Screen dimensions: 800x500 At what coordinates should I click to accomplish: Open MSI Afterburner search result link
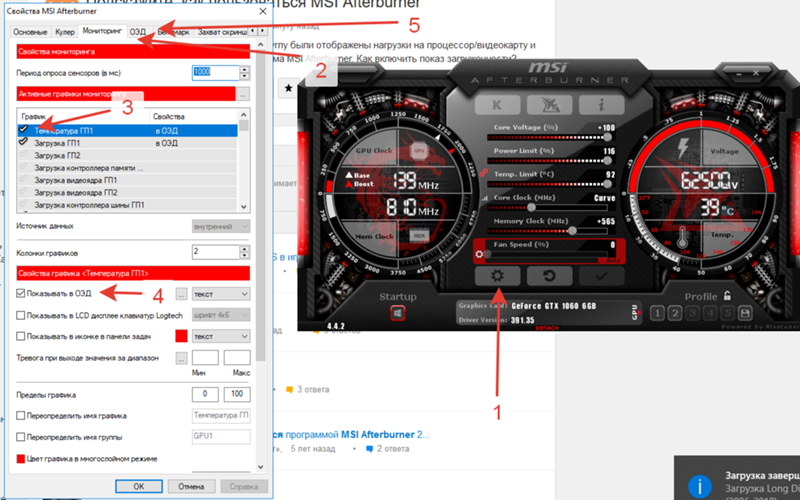point(351,435)
